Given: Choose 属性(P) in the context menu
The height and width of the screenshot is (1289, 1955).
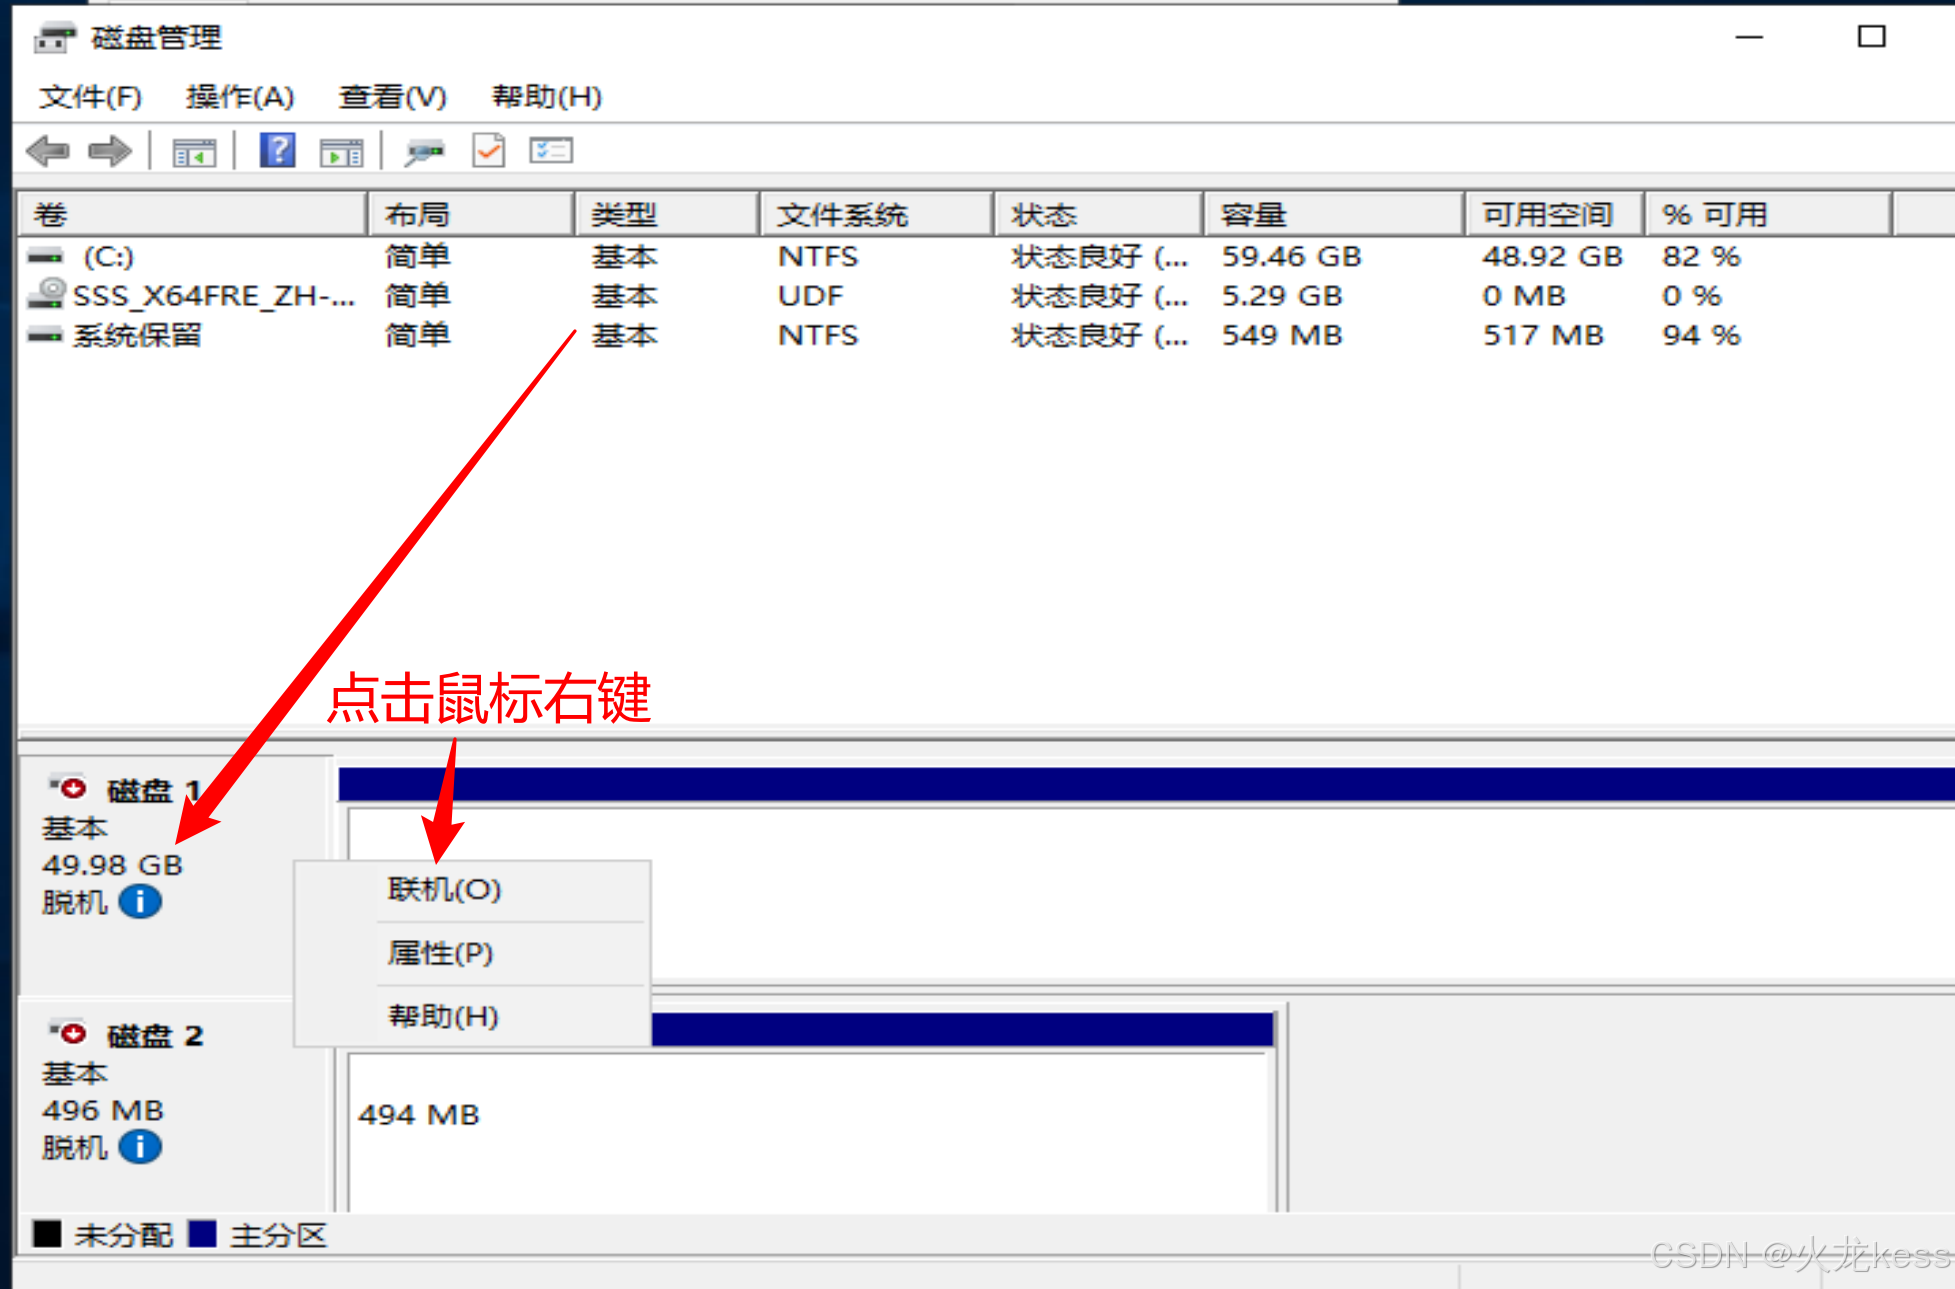Looking at the screenshot, I should [440, 953].
